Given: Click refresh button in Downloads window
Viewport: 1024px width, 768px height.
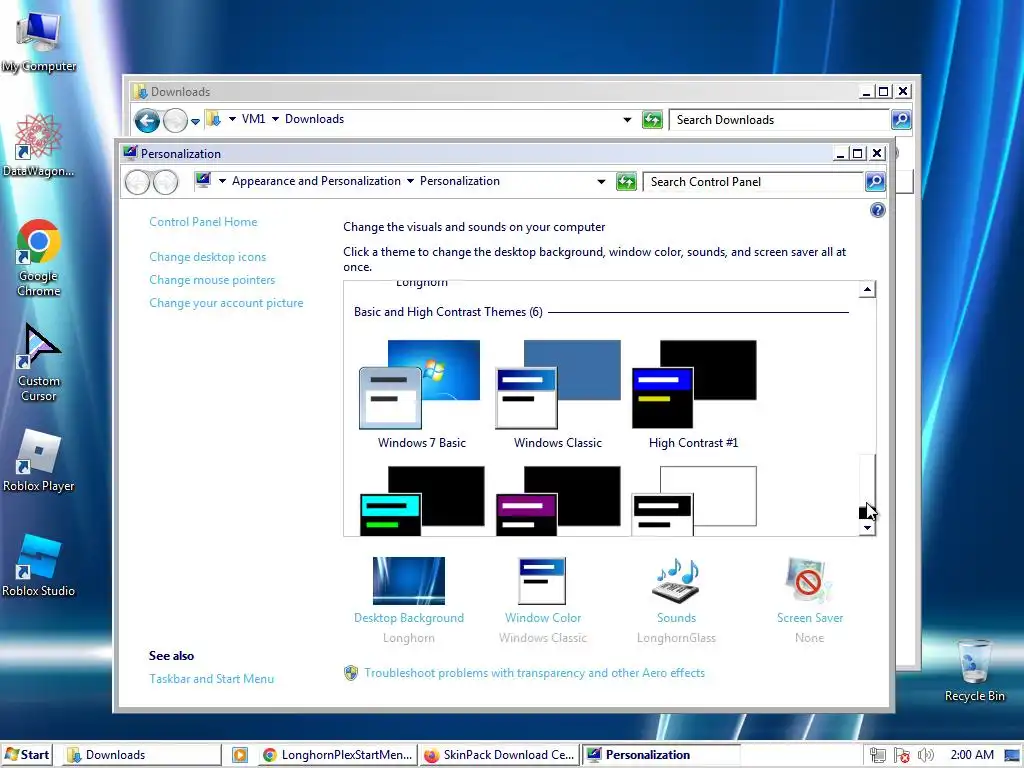Looking at the screenshot, I should pyautogui.click(x=652, y=120).
